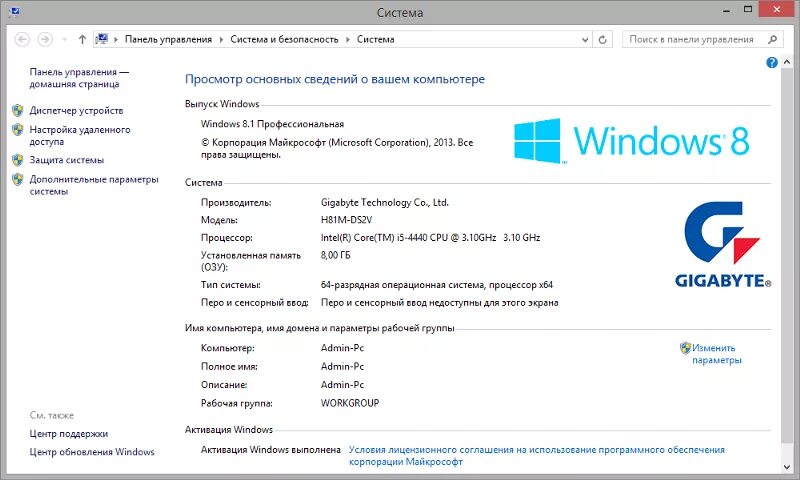Image resolution: width=800 pixels, height=480 pixels.
Task: Open 'Диспетчер устройств' link
Action: 76,110
